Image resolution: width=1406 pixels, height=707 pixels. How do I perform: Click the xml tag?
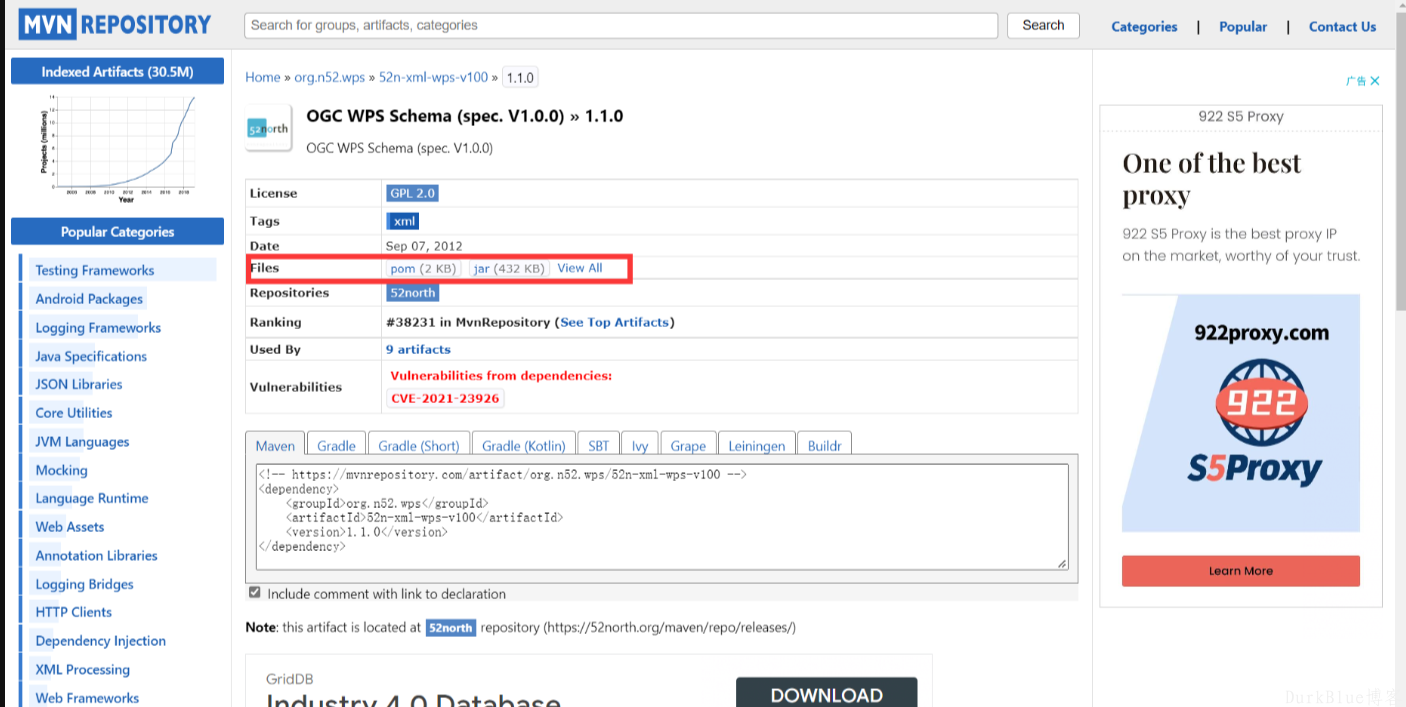pyautogui.click(x=403, y=221)
